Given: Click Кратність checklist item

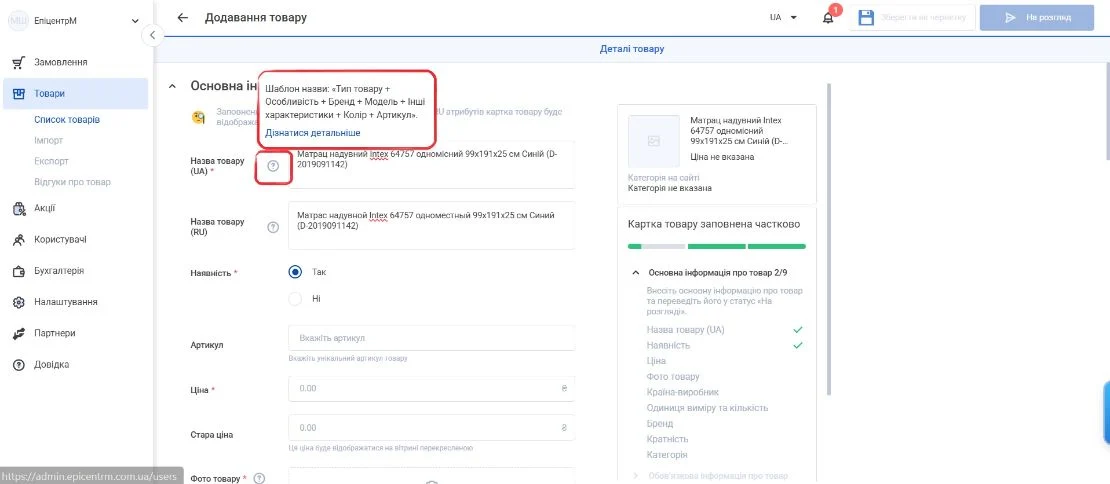Looking at the screenshot, I should (667, 439).
